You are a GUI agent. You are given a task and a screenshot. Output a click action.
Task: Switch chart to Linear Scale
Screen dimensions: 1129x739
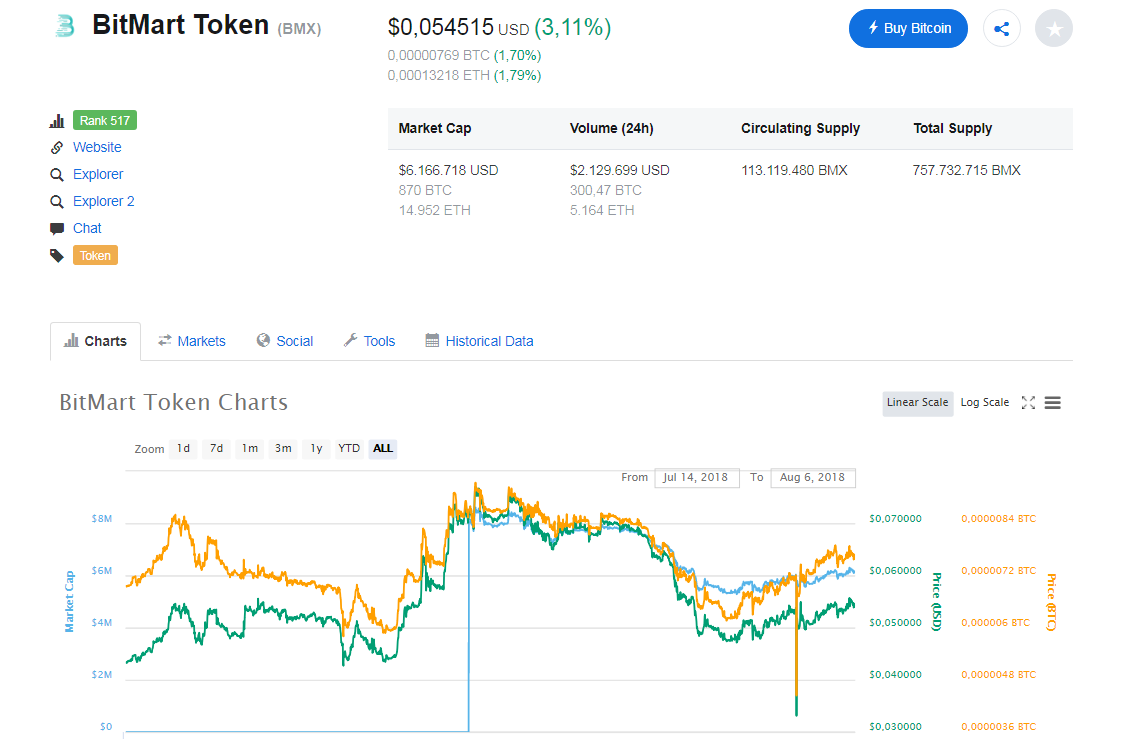coord(917,403)
